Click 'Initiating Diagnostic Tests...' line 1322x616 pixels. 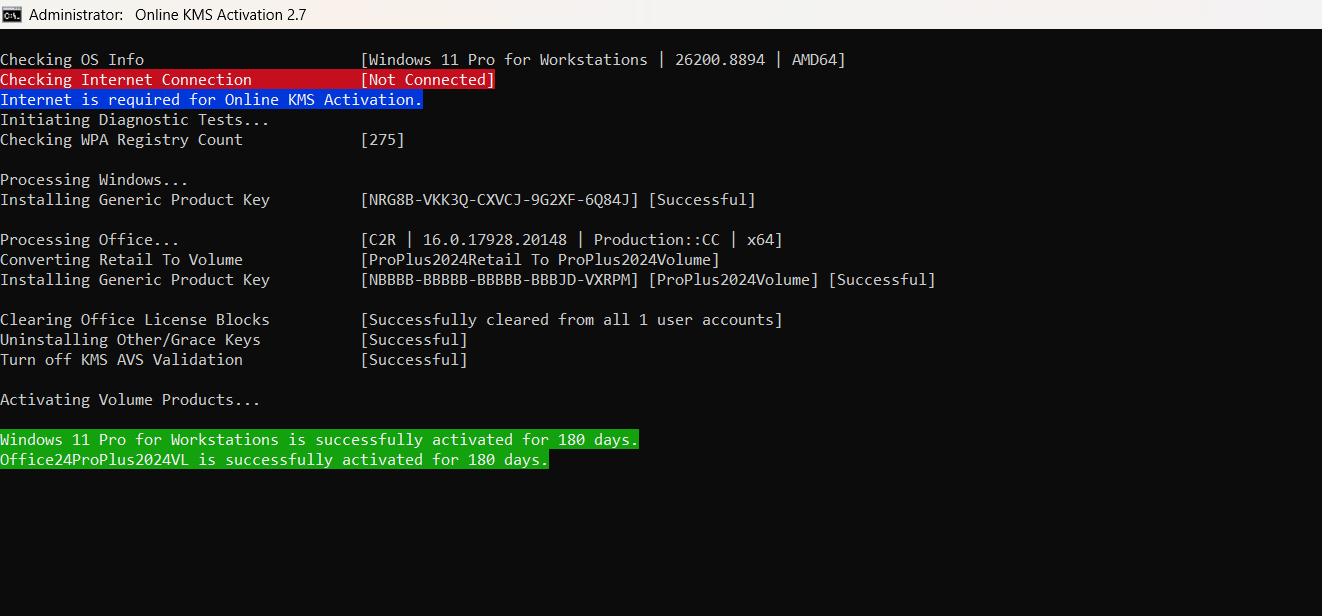coord(135,120)
